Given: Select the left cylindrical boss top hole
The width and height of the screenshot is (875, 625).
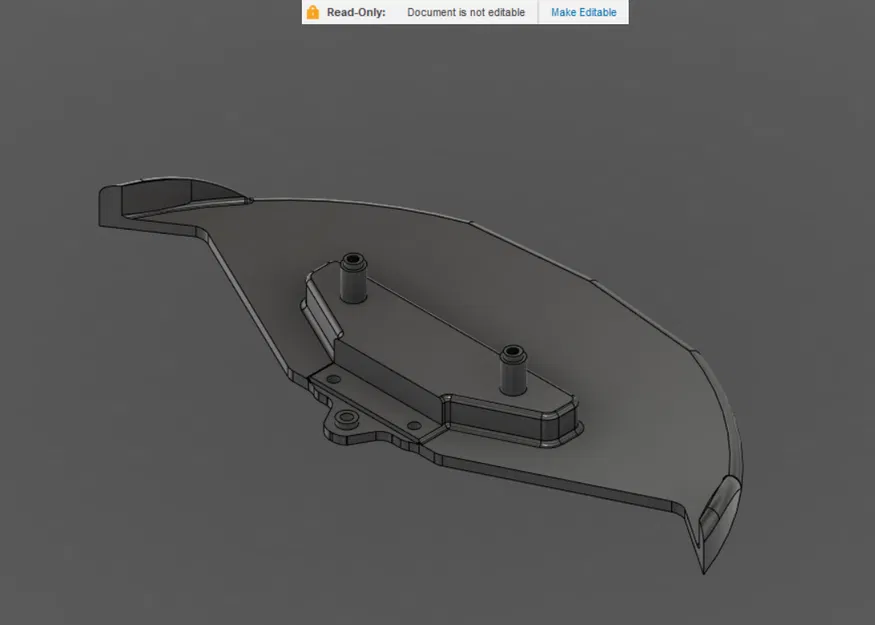Looking at the screenshot, I should pos(353,259).
